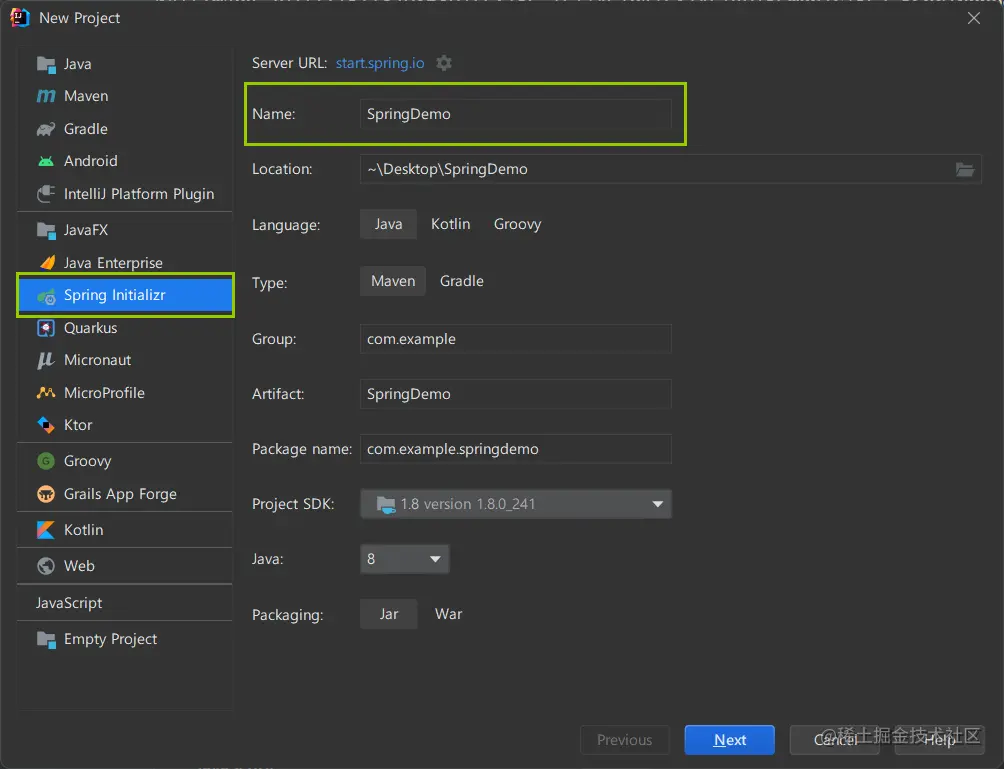
Task: Click the green Groovy icon in sidebar
Action: pos(46,461)
